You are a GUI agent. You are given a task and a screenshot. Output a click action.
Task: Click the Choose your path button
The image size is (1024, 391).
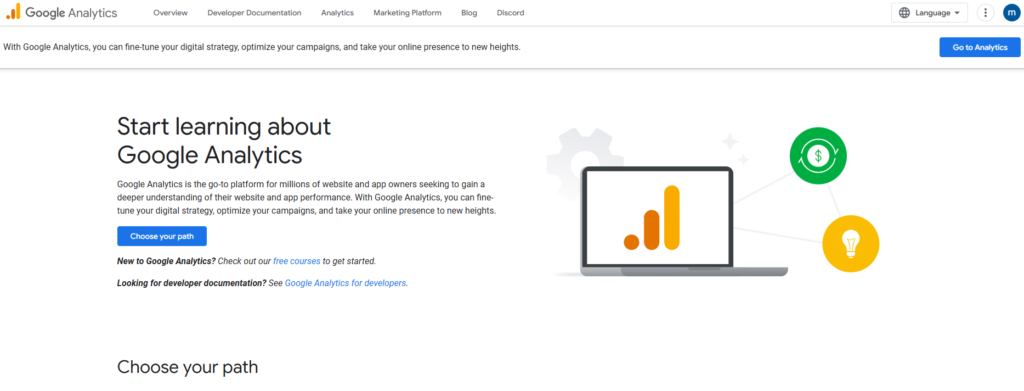click(x=162, y=236)
